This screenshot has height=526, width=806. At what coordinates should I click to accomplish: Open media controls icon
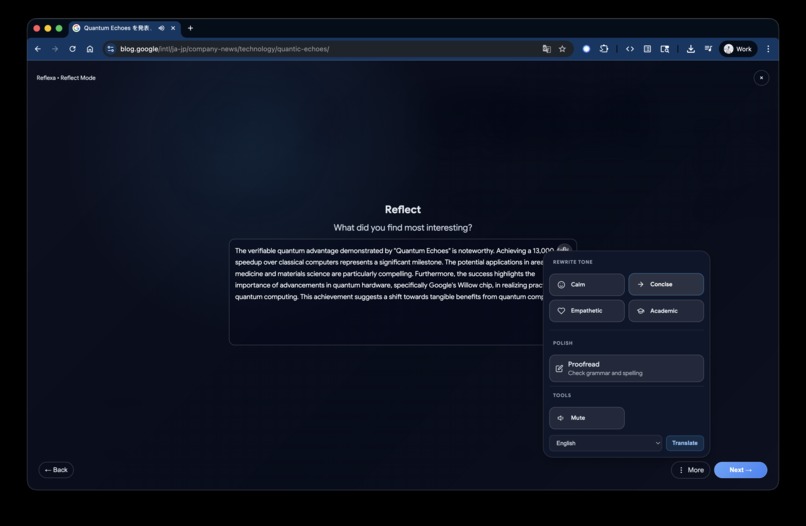point(708,49)
